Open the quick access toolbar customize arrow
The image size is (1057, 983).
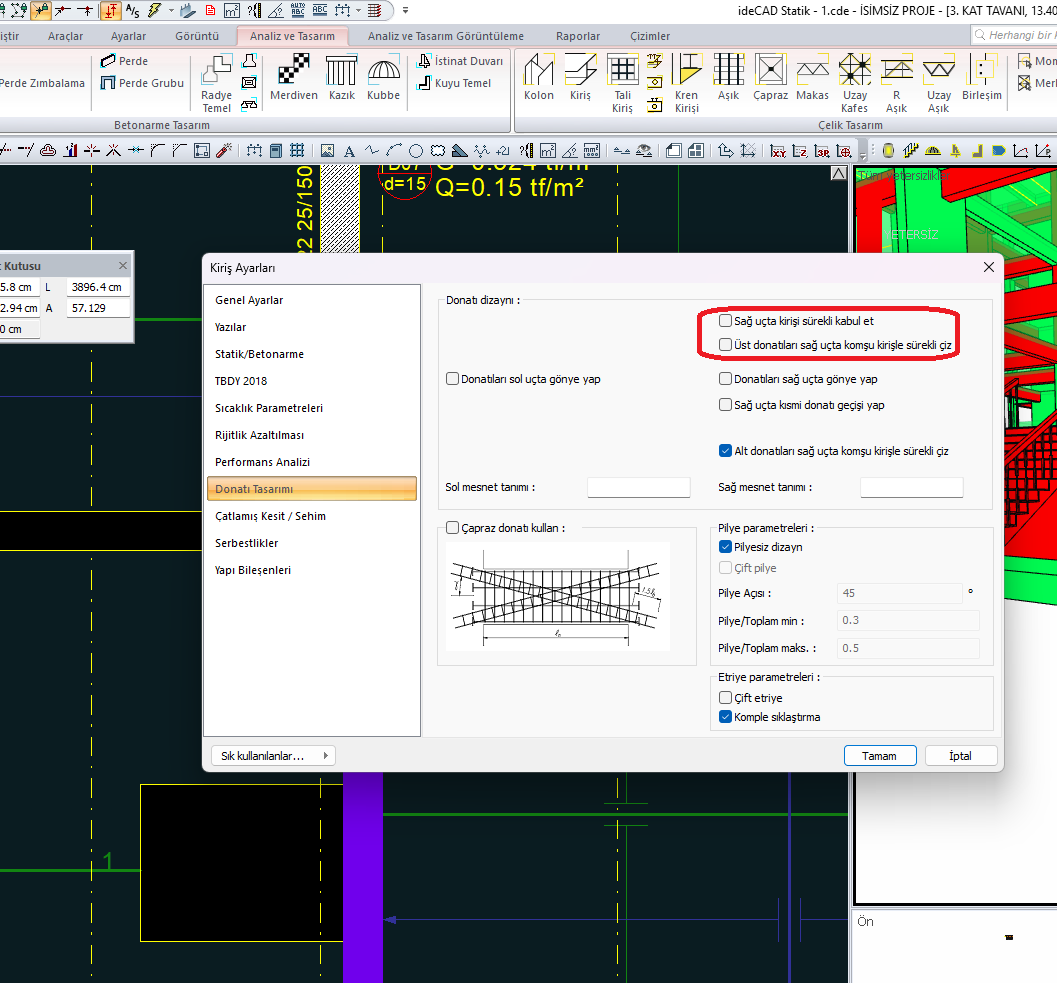tap(405, 10)
